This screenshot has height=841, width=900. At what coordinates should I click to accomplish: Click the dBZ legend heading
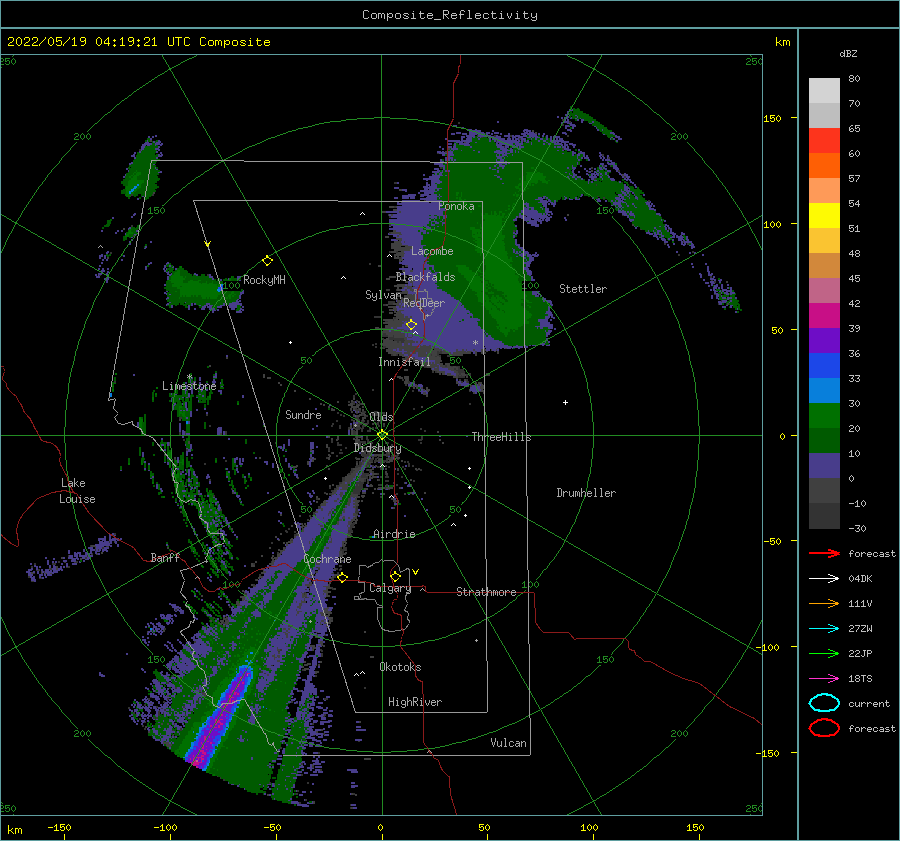tap(848, 53)
